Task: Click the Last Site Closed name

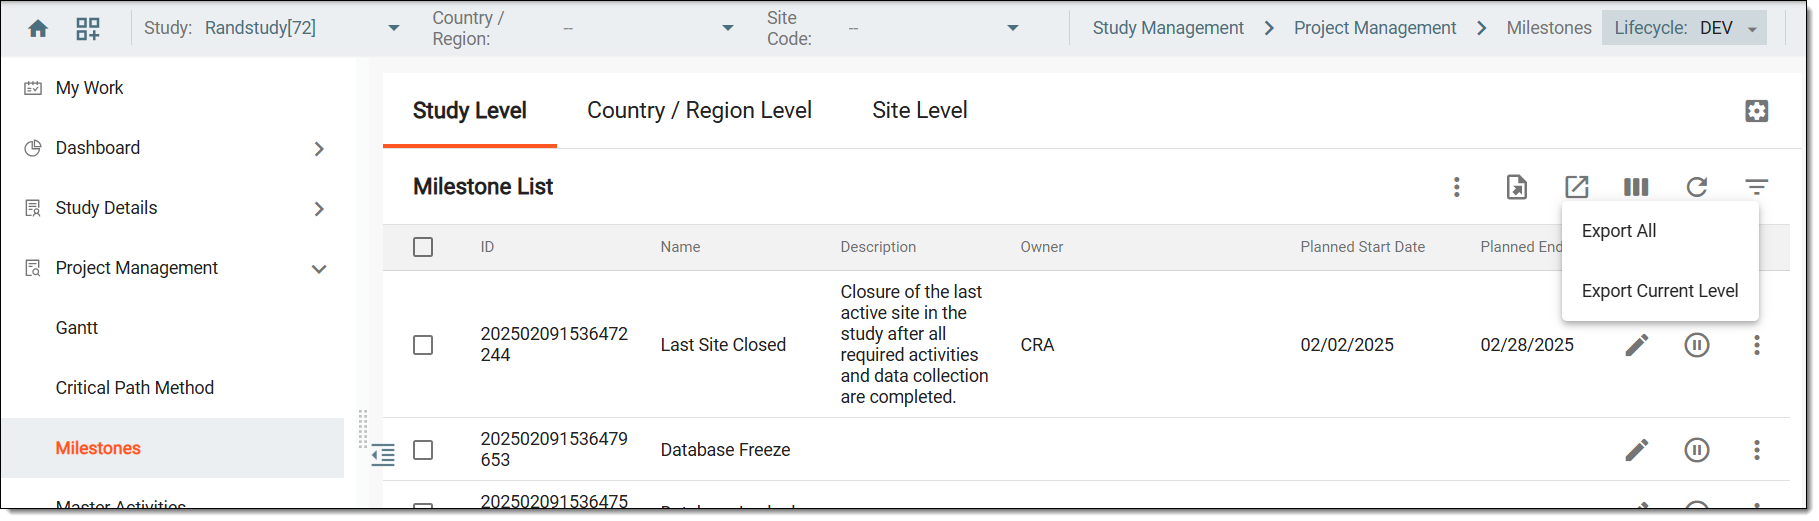Action: click(x=723, y=345)
